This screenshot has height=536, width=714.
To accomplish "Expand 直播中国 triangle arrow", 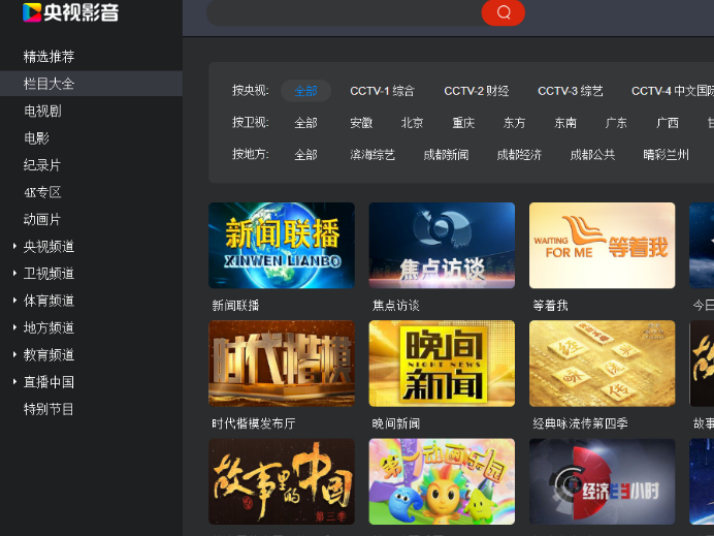I will [x=15, y=382].
